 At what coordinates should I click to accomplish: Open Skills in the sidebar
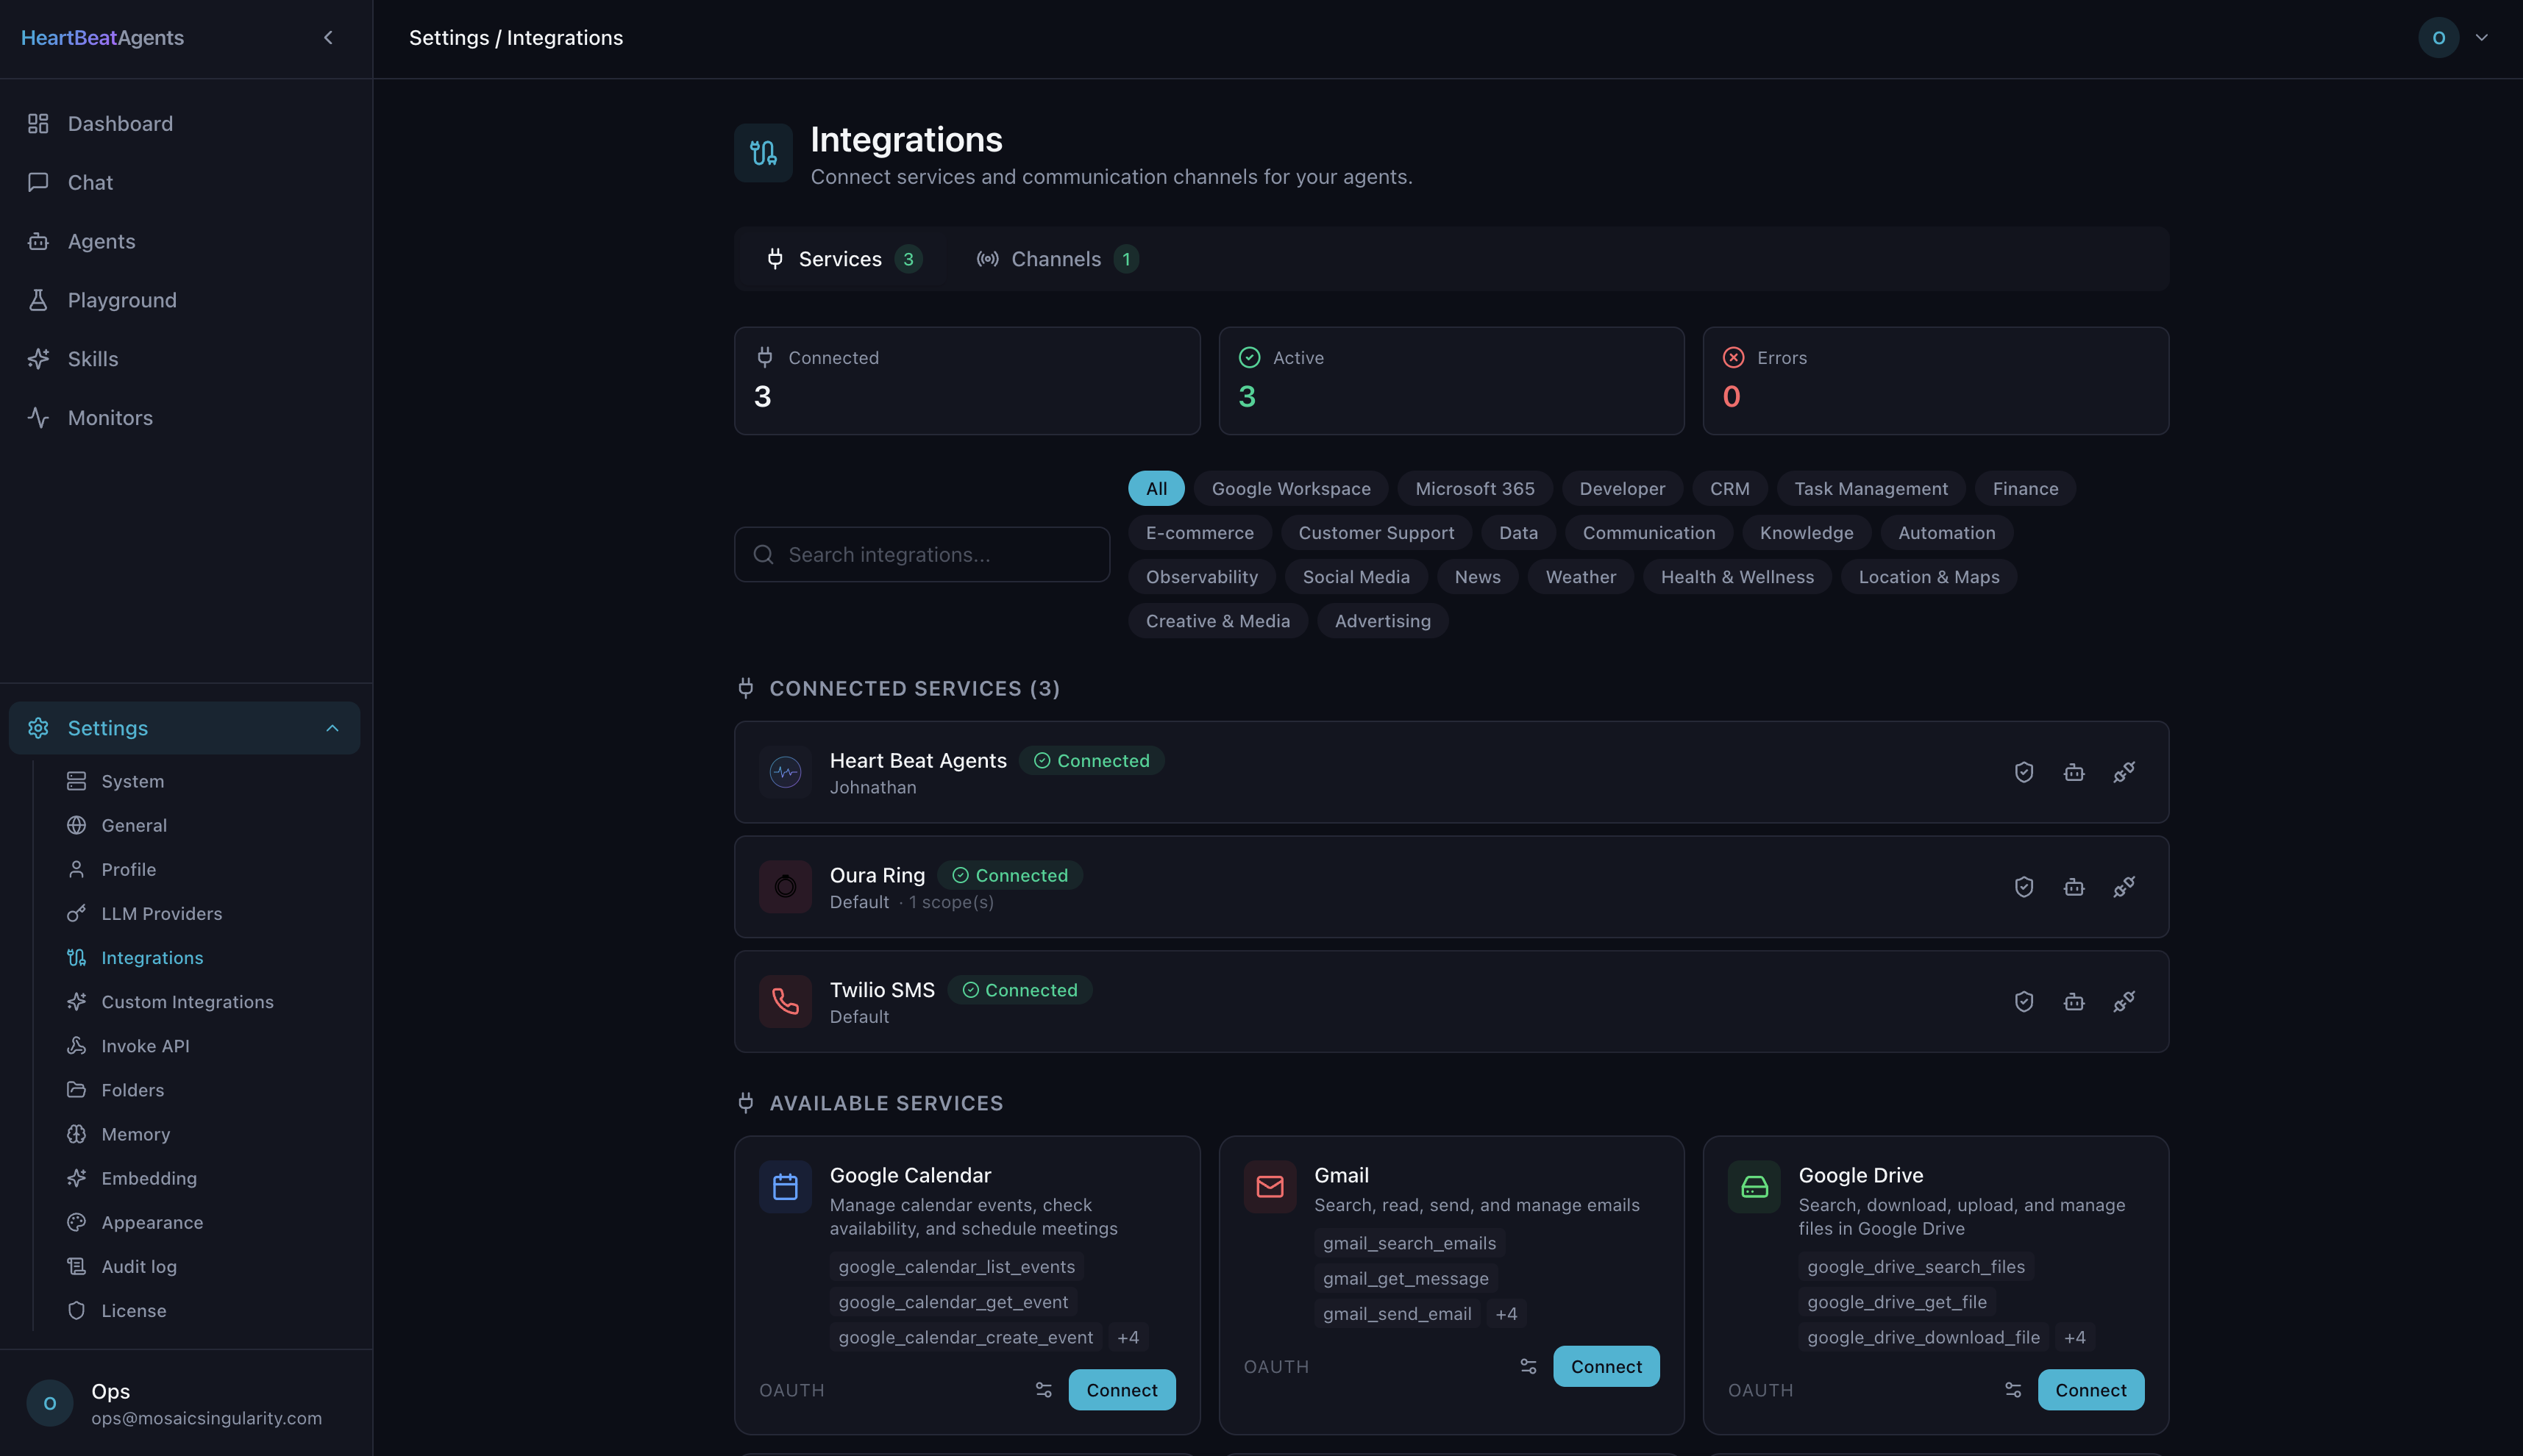186,359
